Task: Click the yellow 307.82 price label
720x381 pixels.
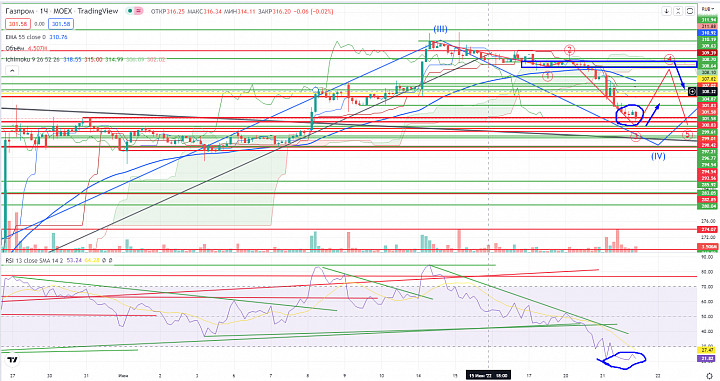Action: [x=709, y=79]
